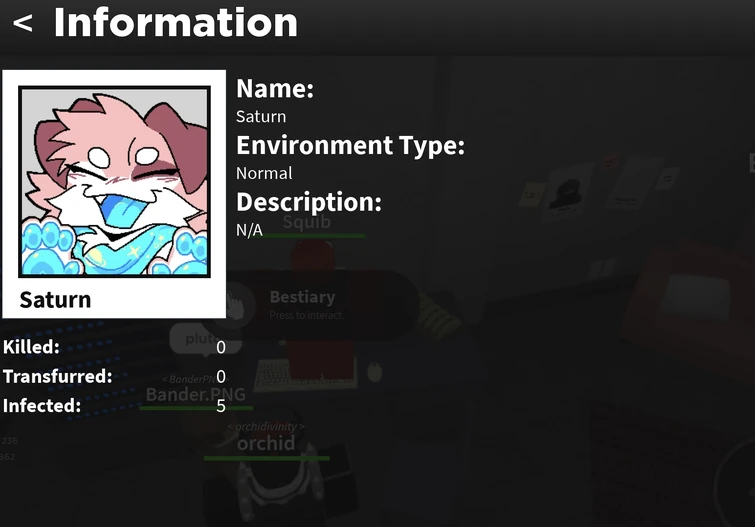This screenshot has height=527, width=755.
Task: Click the Saturn character portrait image
Action: [115, 182]
